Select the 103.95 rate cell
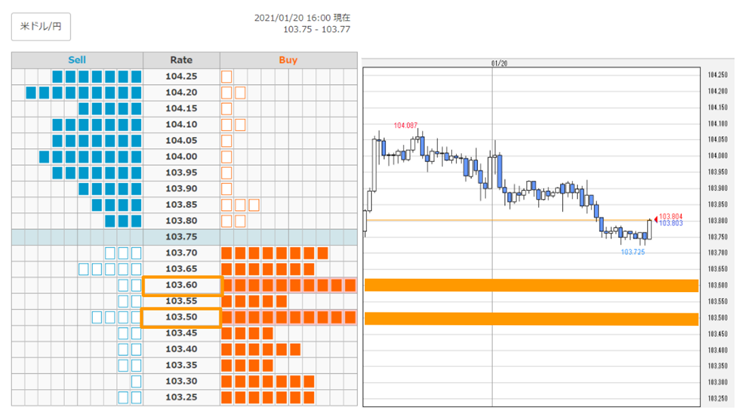Screen dimensions: 740x416 coord(181,173)
